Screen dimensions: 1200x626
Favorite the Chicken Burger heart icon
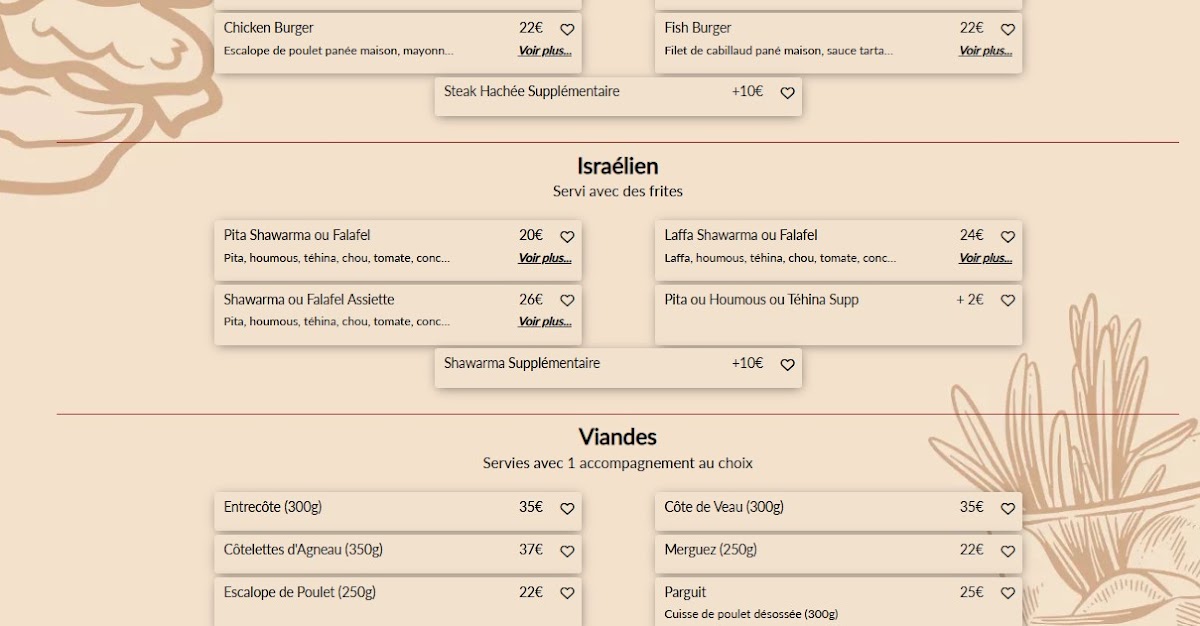point(567,30)
